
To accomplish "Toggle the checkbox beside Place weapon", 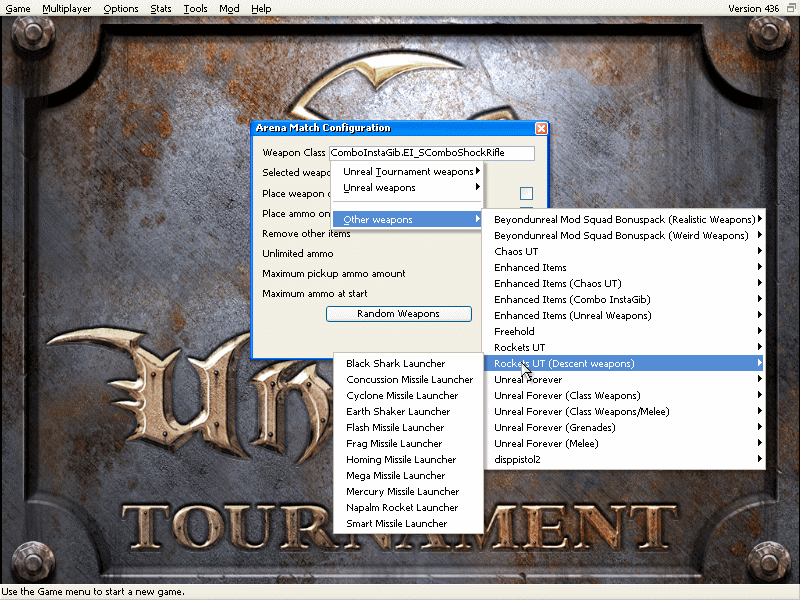I will coord(526,194).
